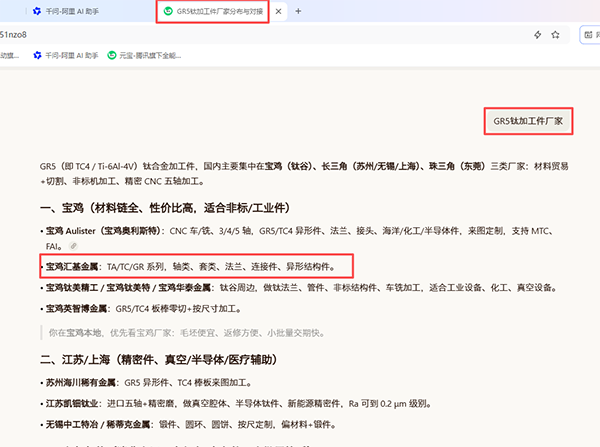600x447 pixels.
Task: Close the GR5钛加工件厂家分布 tab
Action: click(x=279, y=11)
